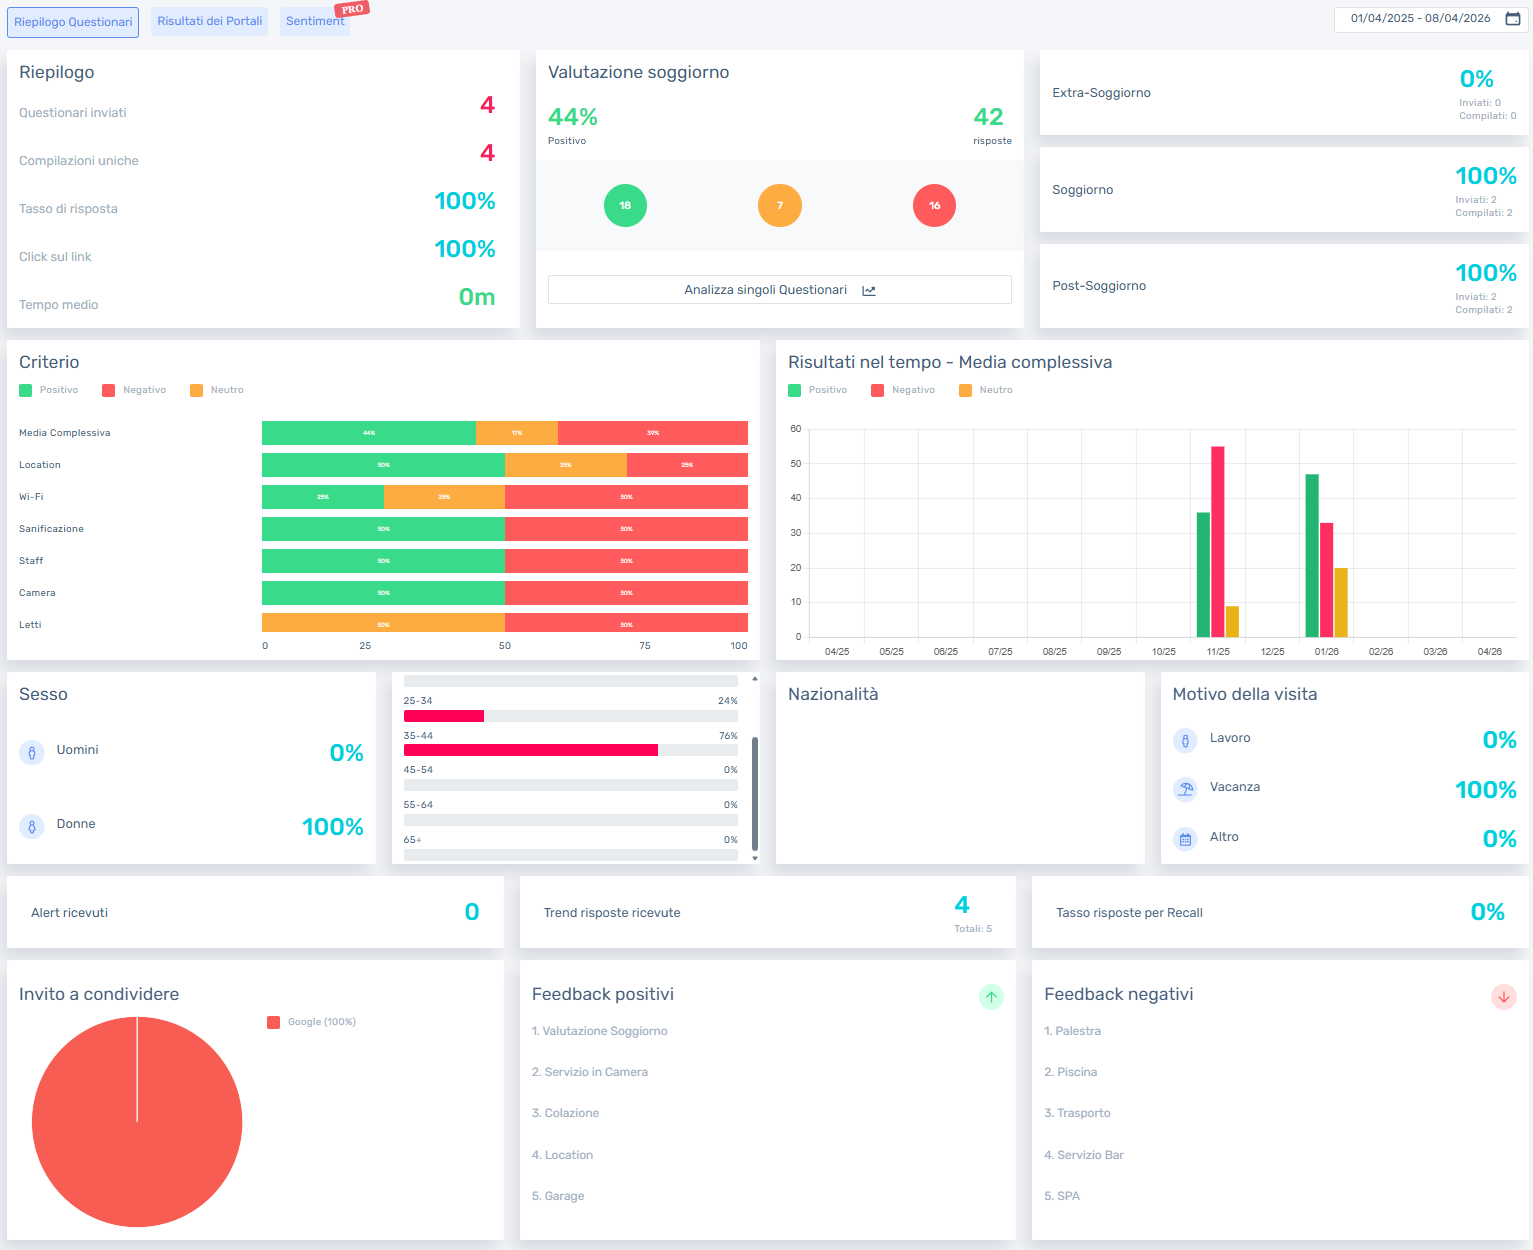
Task: Open the Extra-Soggiorno card
Action: pos(1284,93)
